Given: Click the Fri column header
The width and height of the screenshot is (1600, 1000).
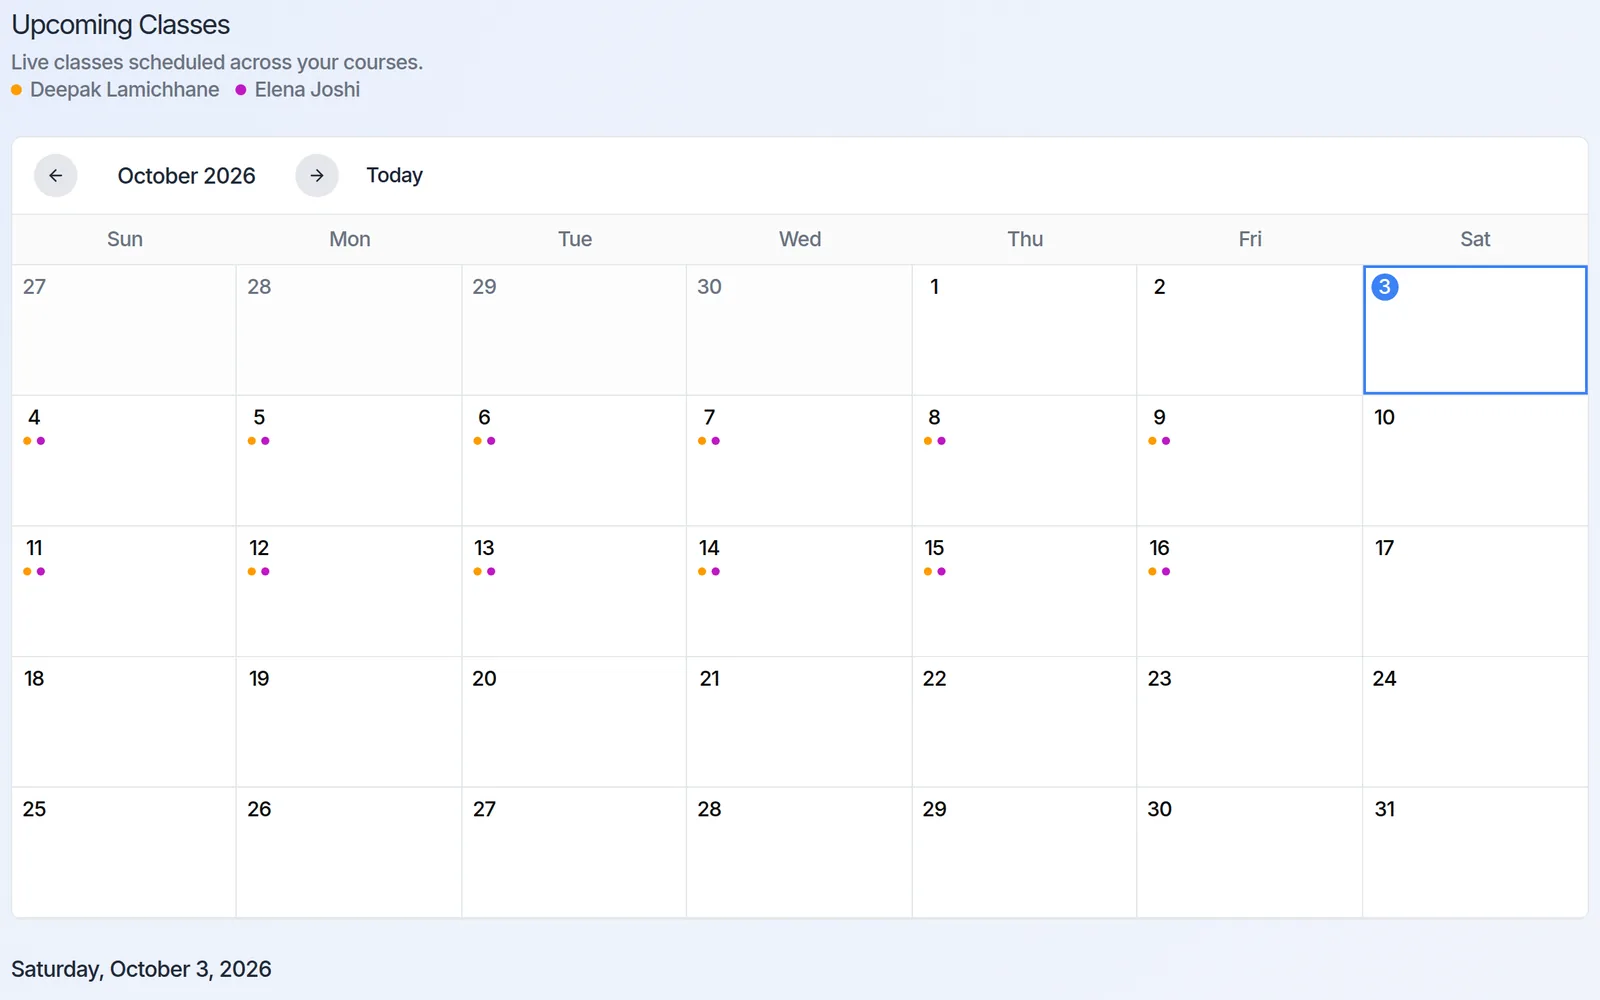Looking at the screenshot, I should pyautogui.click(x=1250, y=239).
